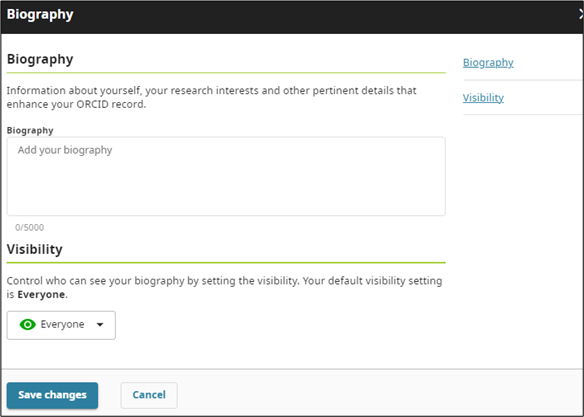
Task: Click the Biography section heading
Action: [40, 59]
